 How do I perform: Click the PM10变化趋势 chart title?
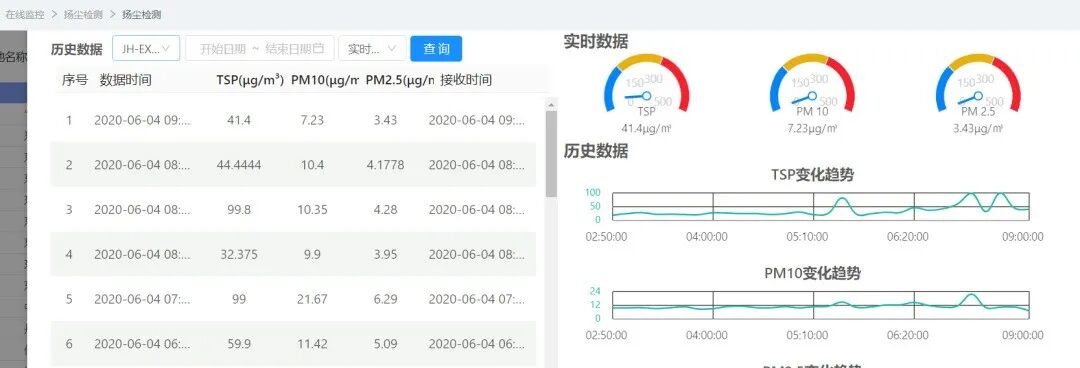[x=813, y=274]
